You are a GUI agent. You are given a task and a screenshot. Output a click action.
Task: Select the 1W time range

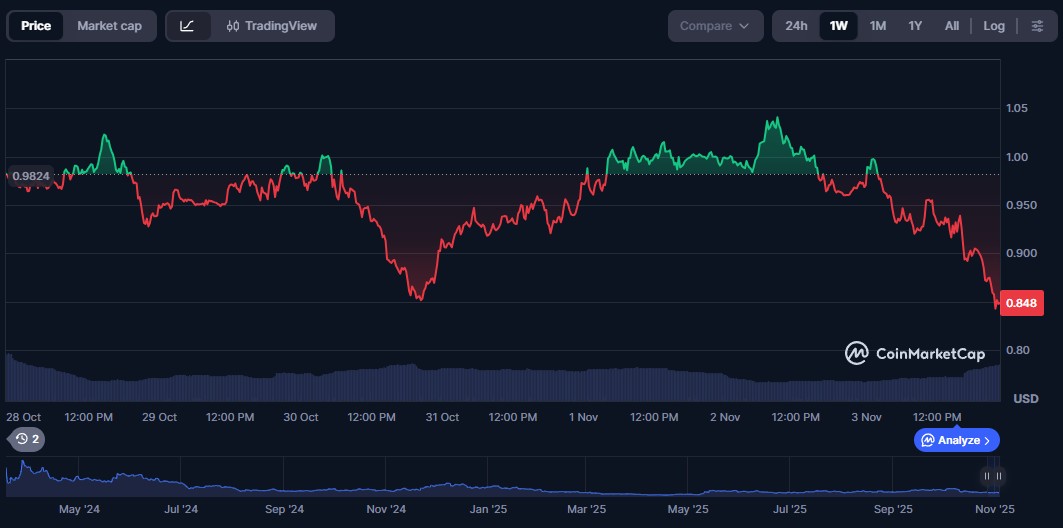838,26
